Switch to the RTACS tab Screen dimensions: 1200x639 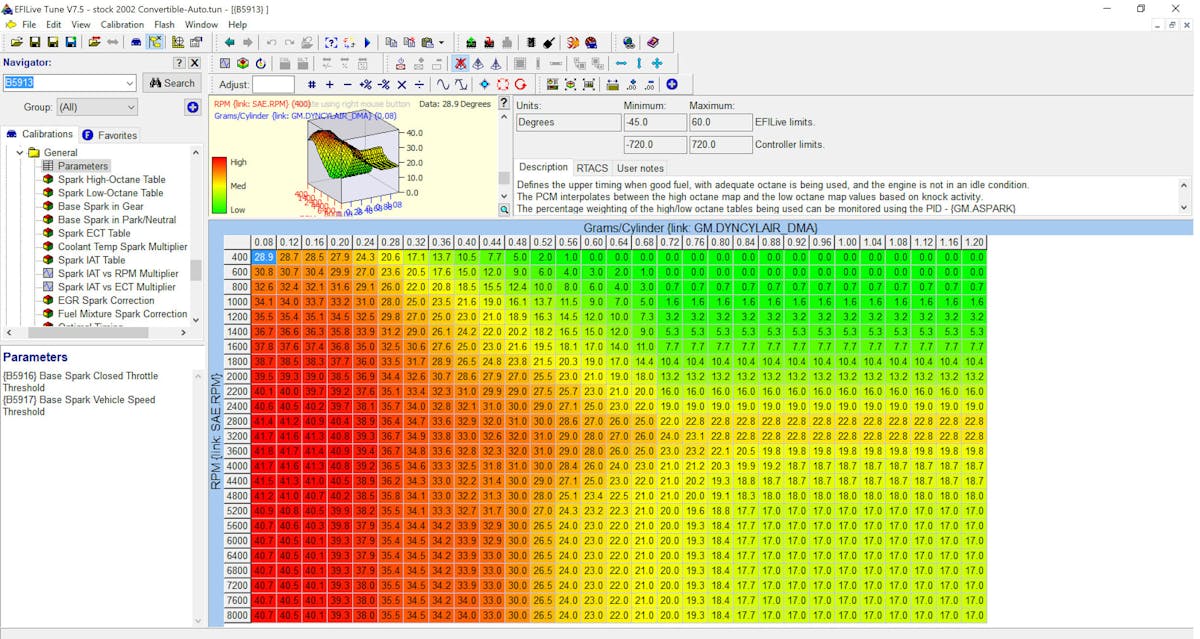click(592, 168)
